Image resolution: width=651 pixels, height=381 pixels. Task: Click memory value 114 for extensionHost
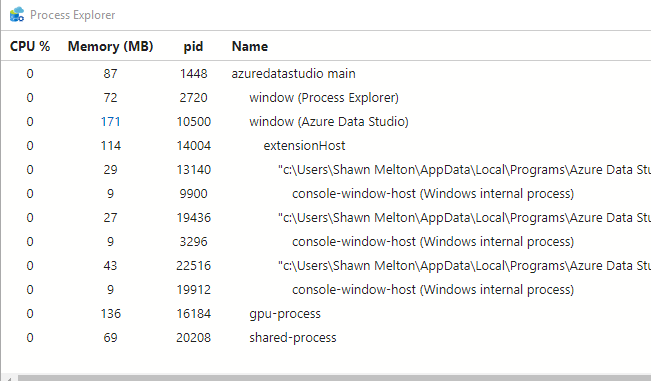point(110,146)
